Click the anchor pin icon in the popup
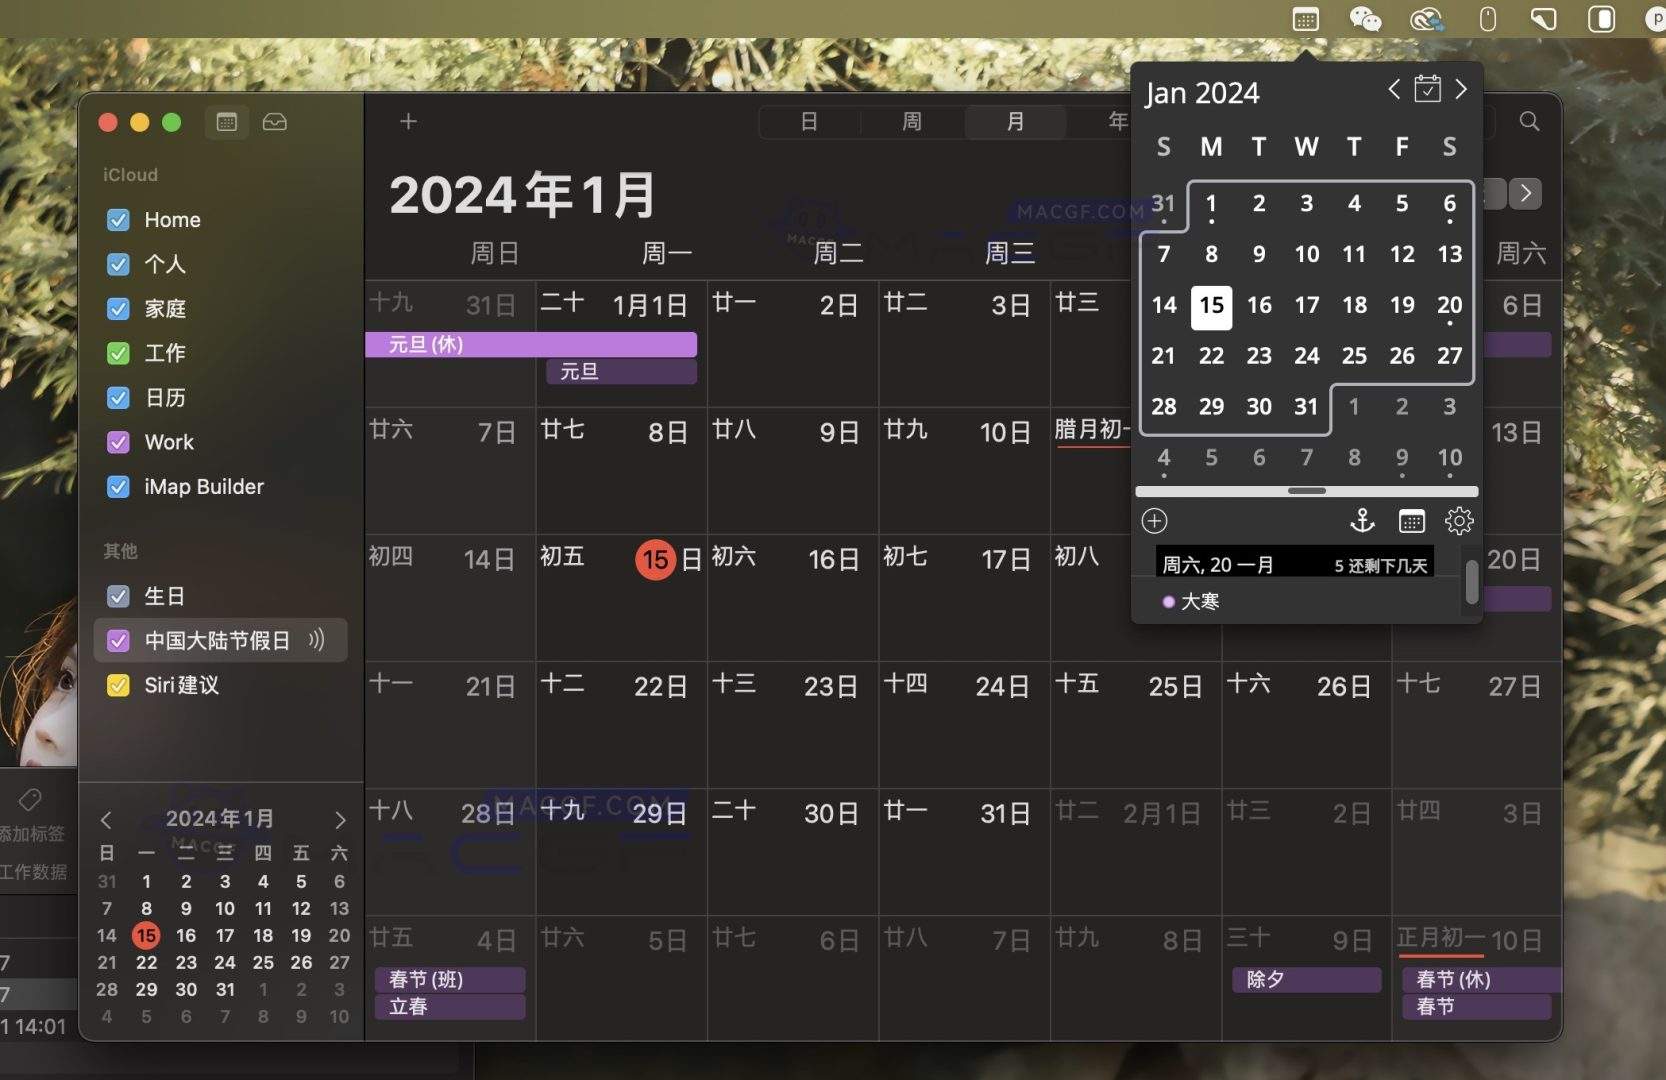The width and height of the screenshot is (1666, 1080). pos(1363,521)
